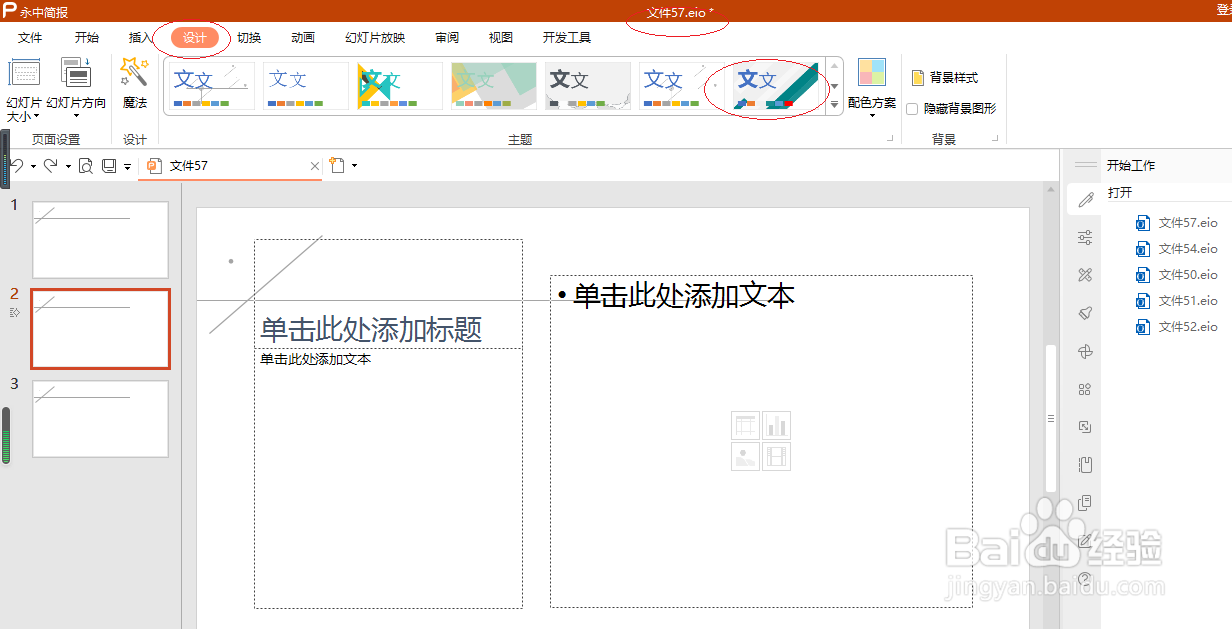
Task: Open the File (文件) menu
Action: (30, 37)
